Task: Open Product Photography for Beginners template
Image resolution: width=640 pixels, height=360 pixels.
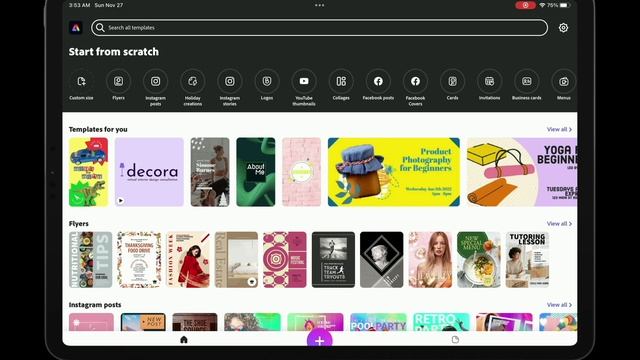Action: click(394, 172)
